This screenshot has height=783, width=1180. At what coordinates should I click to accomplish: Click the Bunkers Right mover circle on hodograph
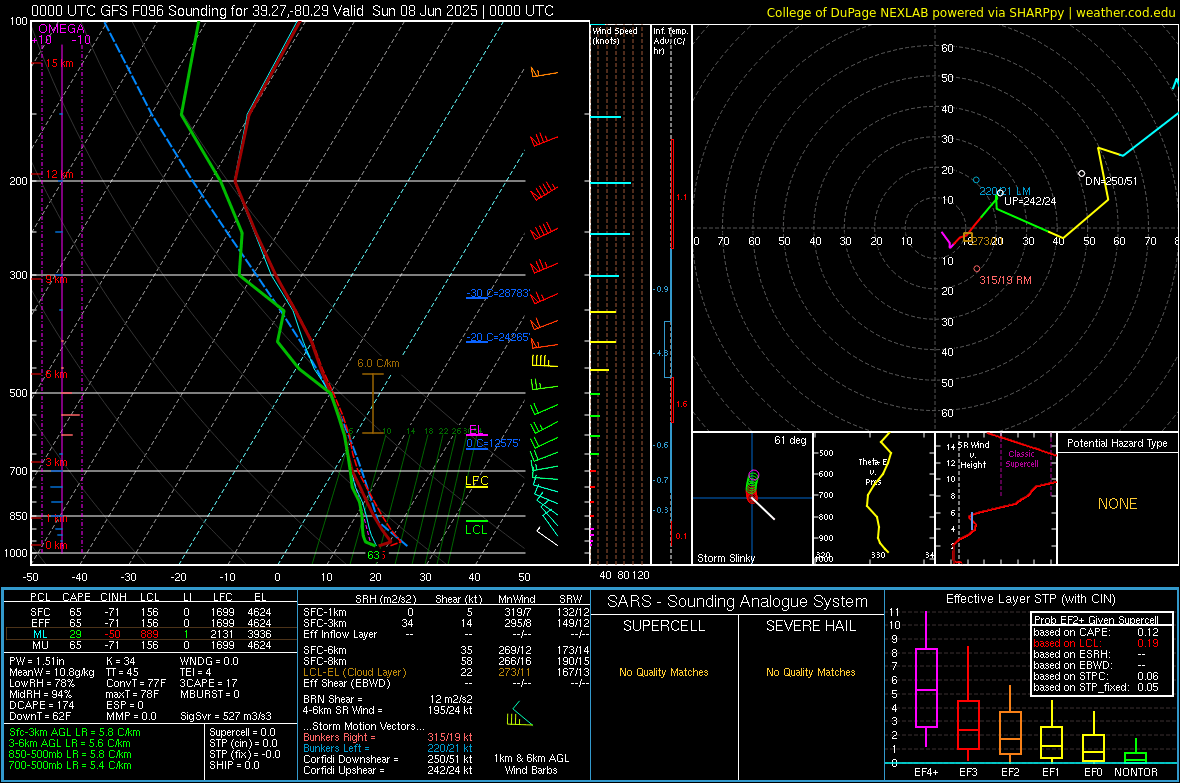(977, 269)
